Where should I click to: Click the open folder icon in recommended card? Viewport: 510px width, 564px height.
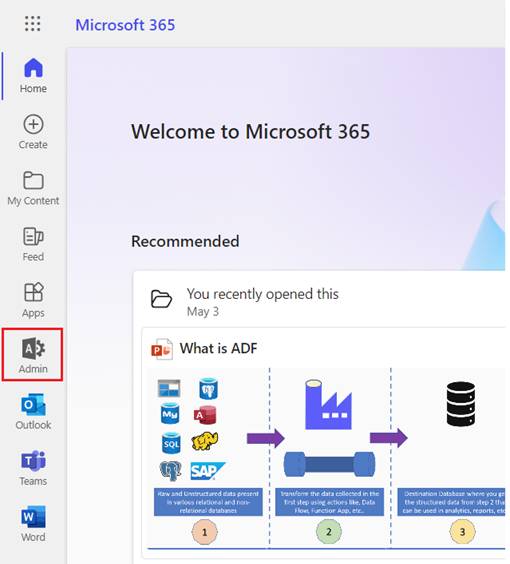161,298
